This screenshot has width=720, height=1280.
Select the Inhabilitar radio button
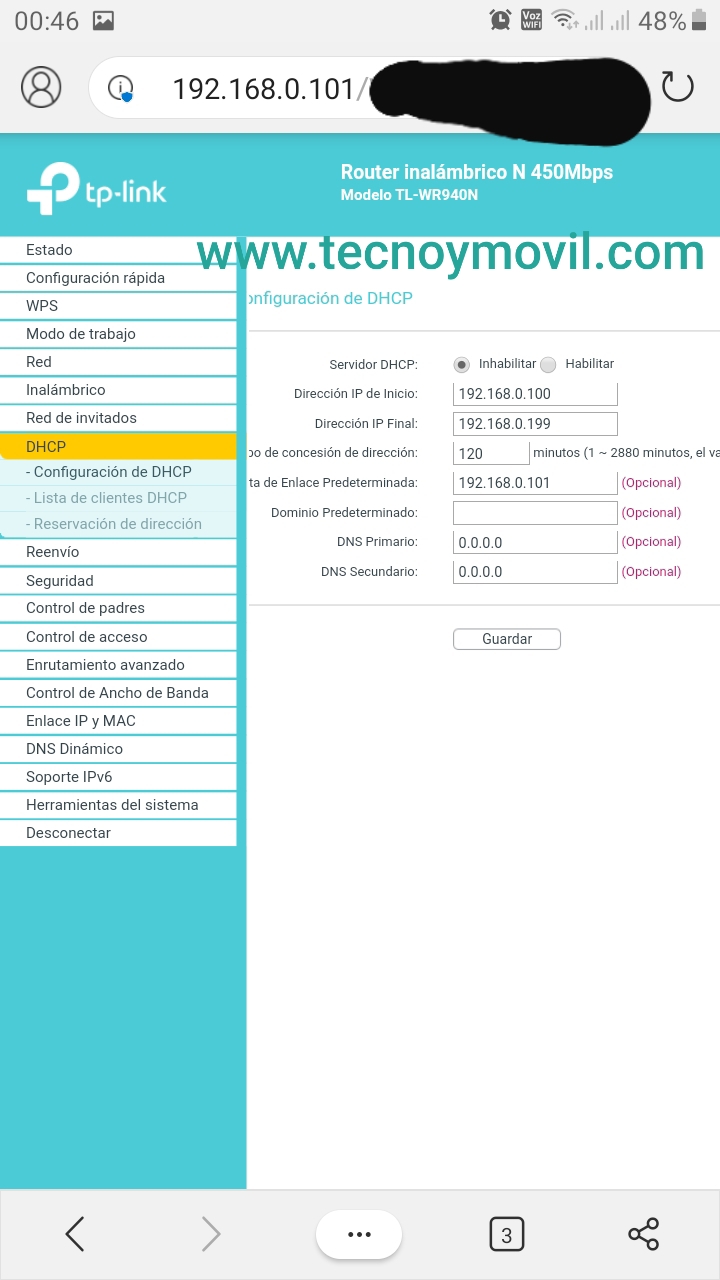click(x=461, y=364)
